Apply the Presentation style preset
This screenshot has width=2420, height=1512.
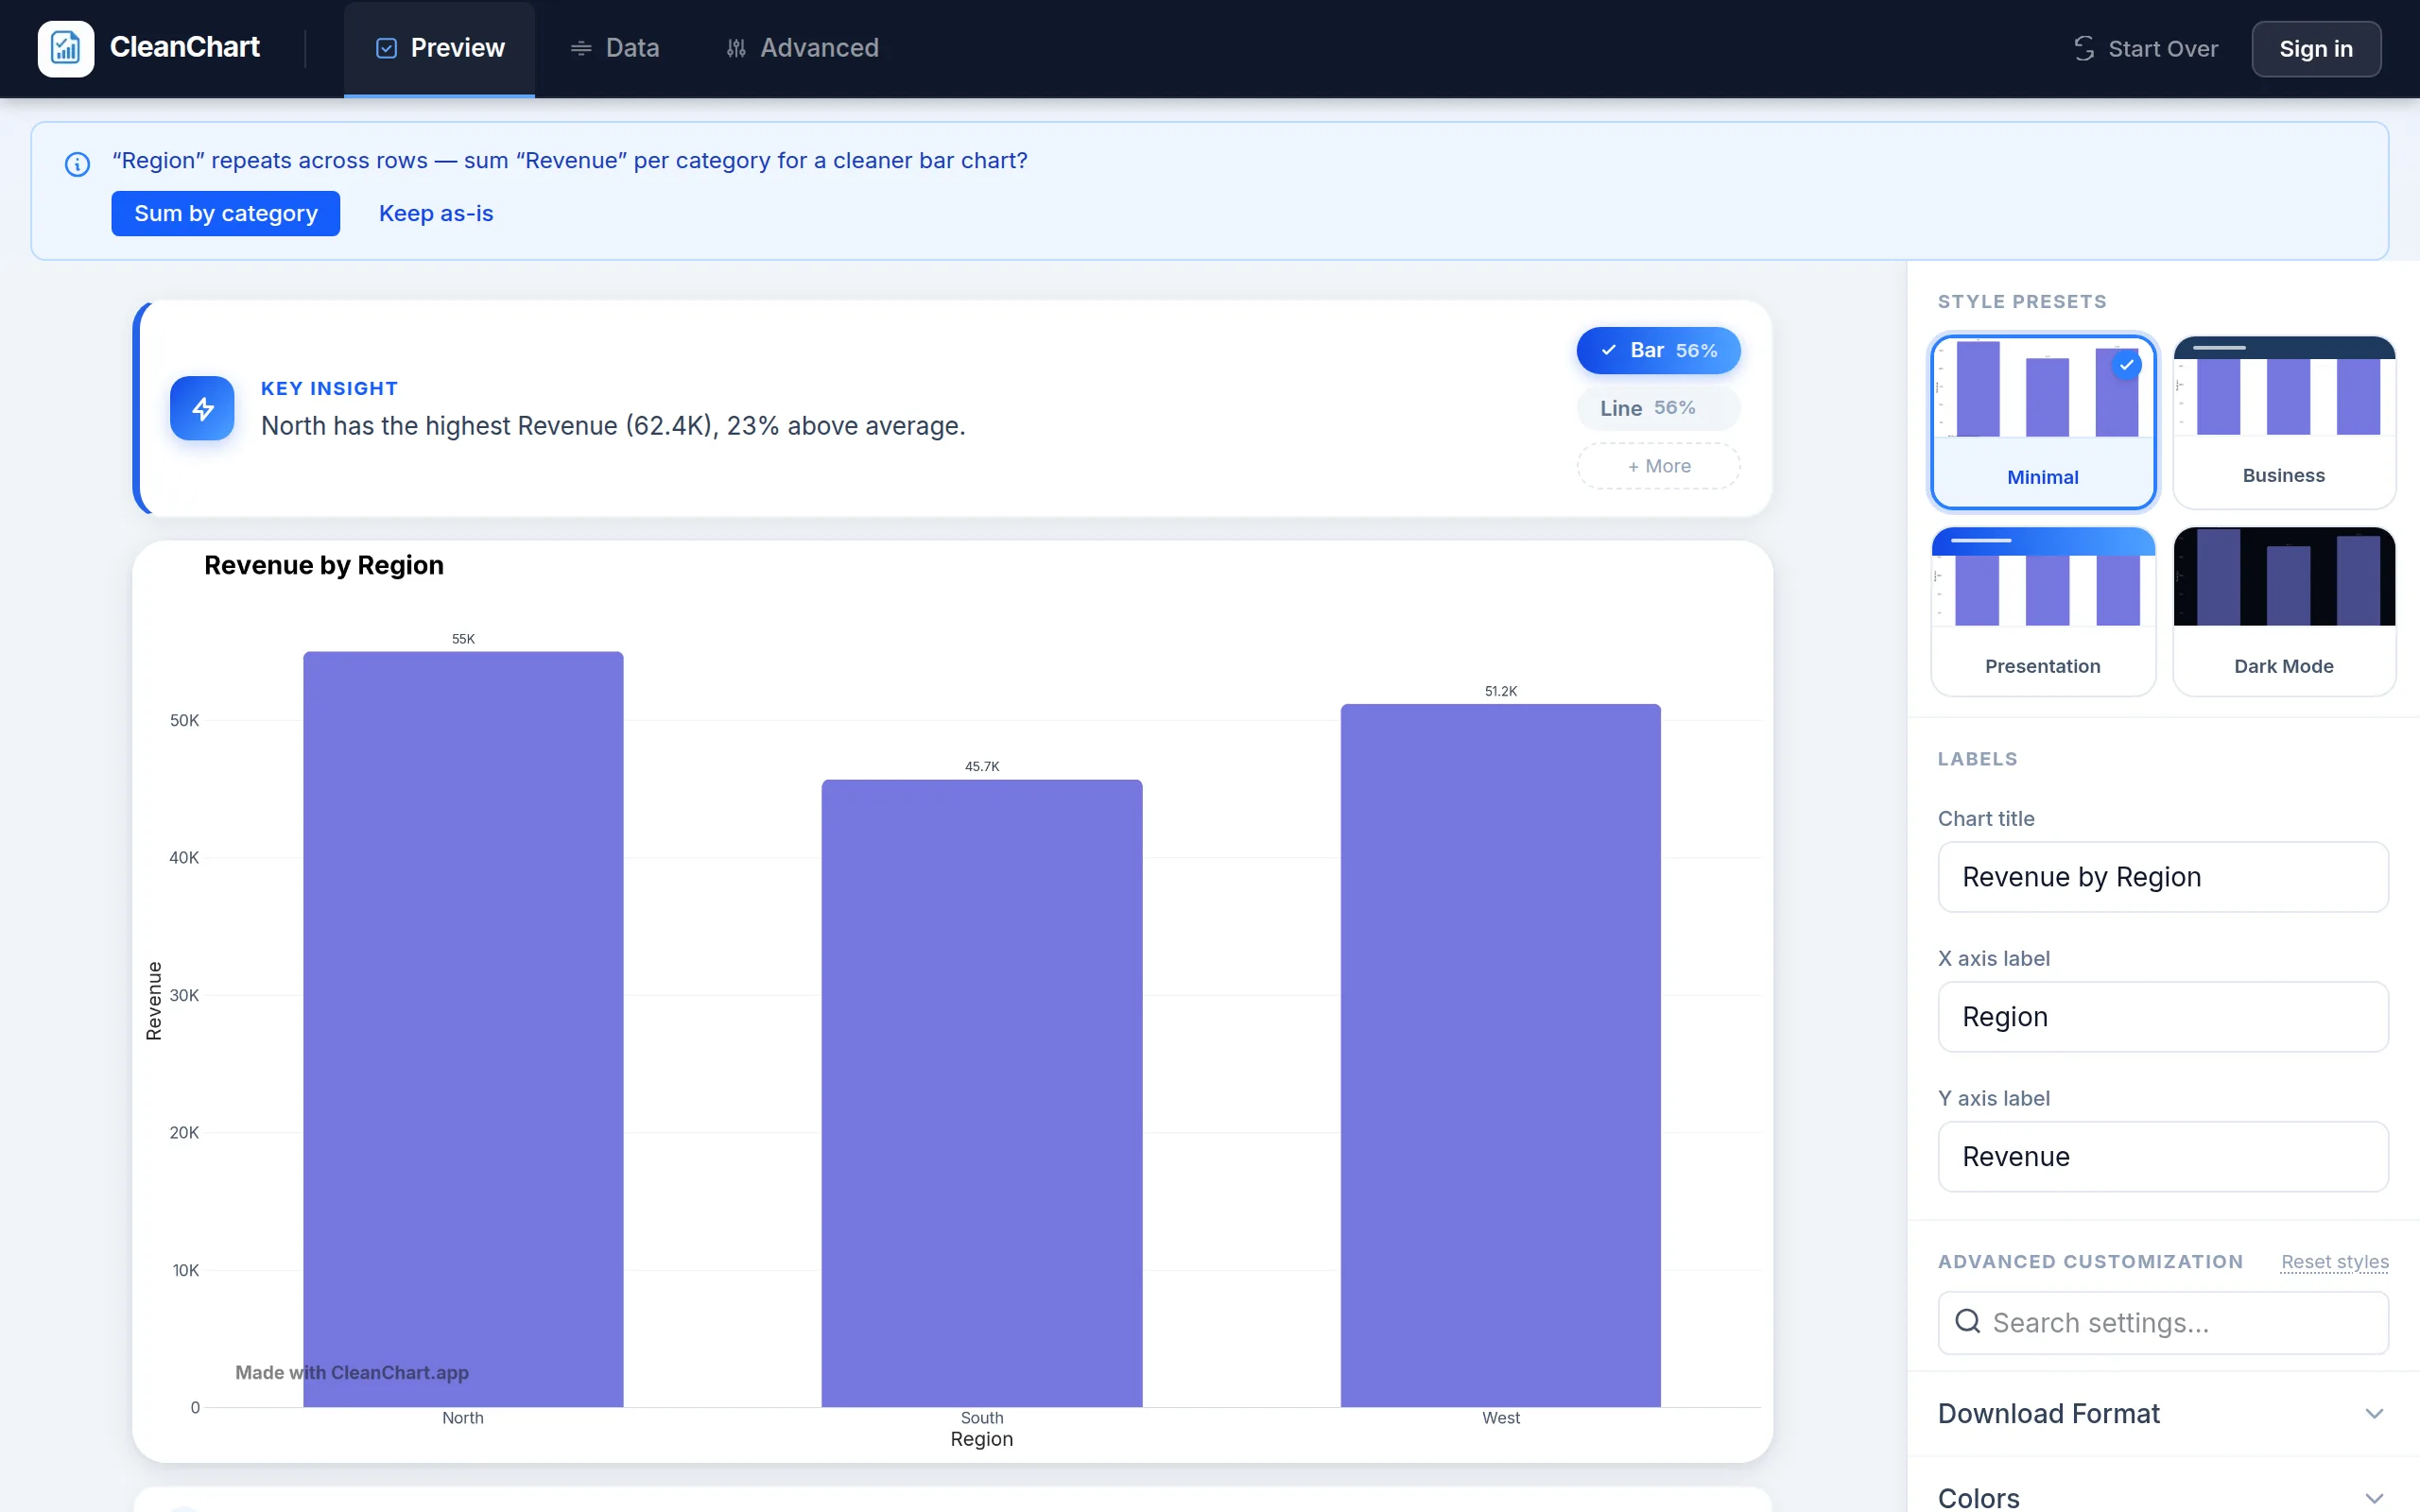[2042, 611]
